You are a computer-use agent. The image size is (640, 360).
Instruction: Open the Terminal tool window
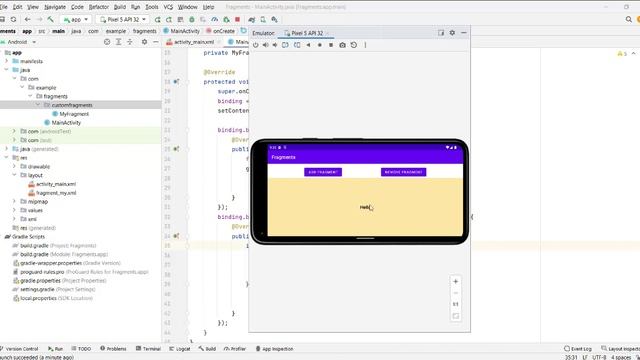(148, 349)
